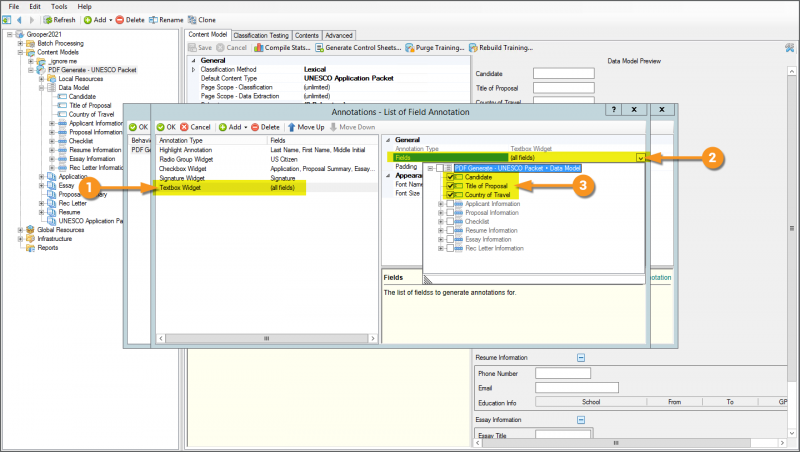Uncheck the Title of Proposal checkbox
The width and height of the screenshot is (800, 452).
[450, 186]
